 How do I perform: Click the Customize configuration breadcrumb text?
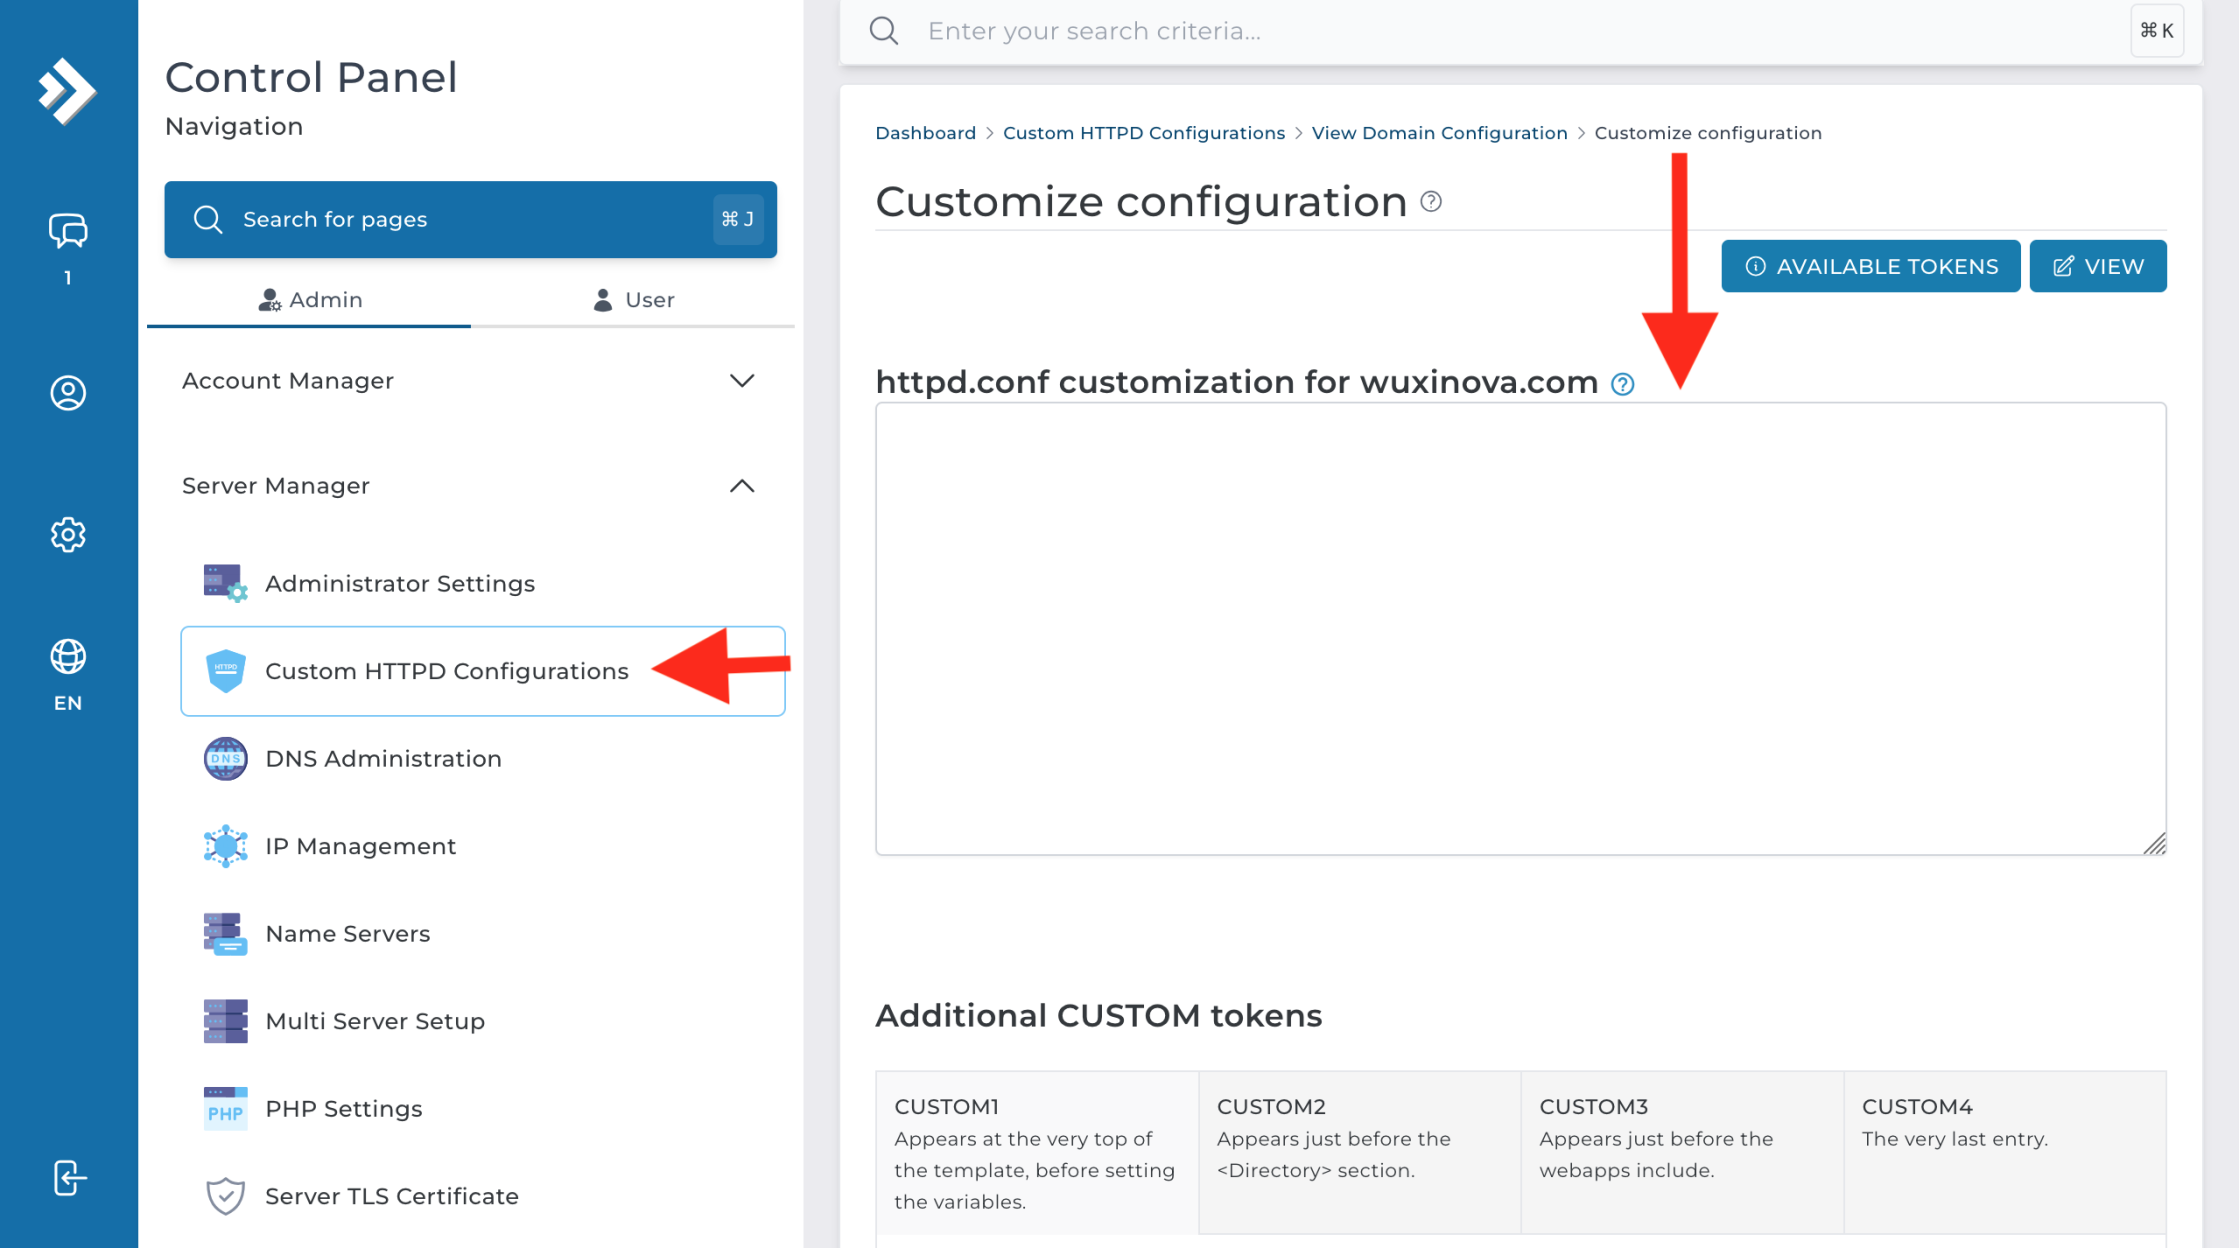(1708, 133)
